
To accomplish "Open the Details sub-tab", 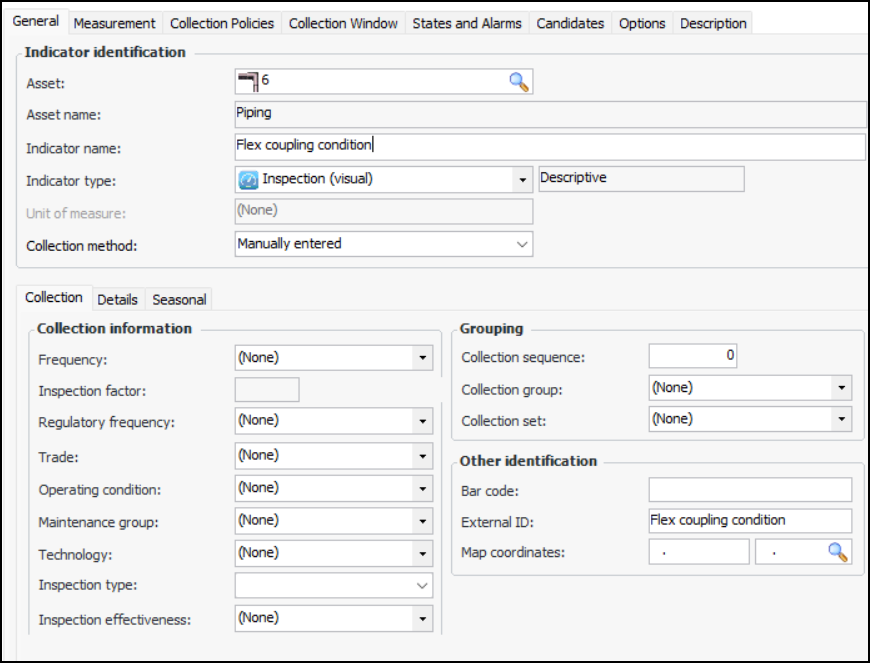I will point(118,299).
